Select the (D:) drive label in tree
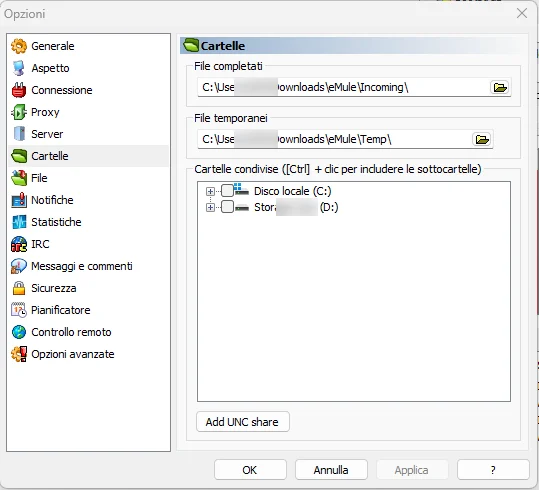 (296, 207)
